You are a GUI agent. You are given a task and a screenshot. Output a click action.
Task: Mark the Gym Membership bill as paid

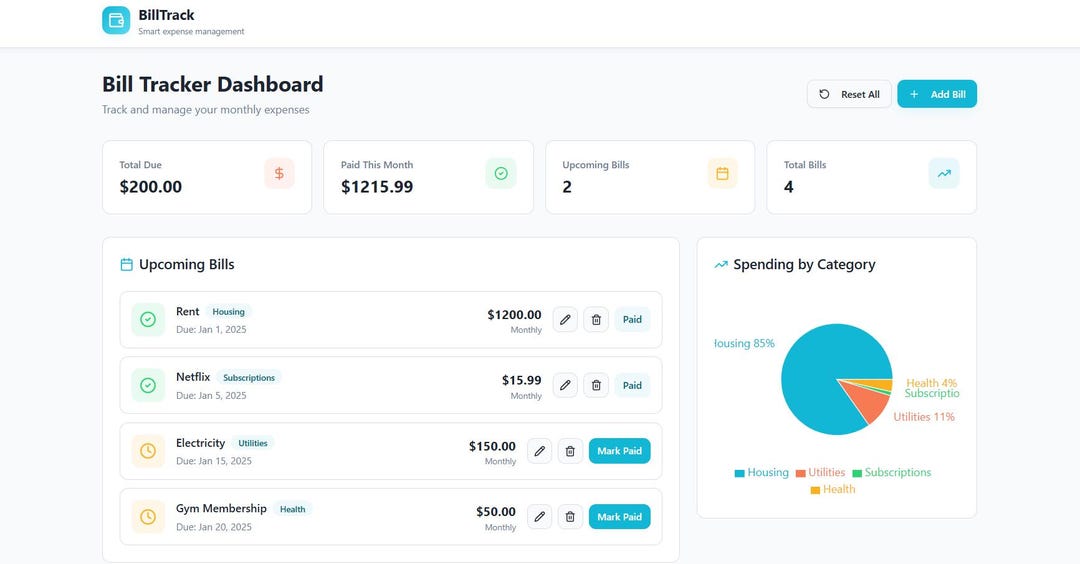coord(619,516)
